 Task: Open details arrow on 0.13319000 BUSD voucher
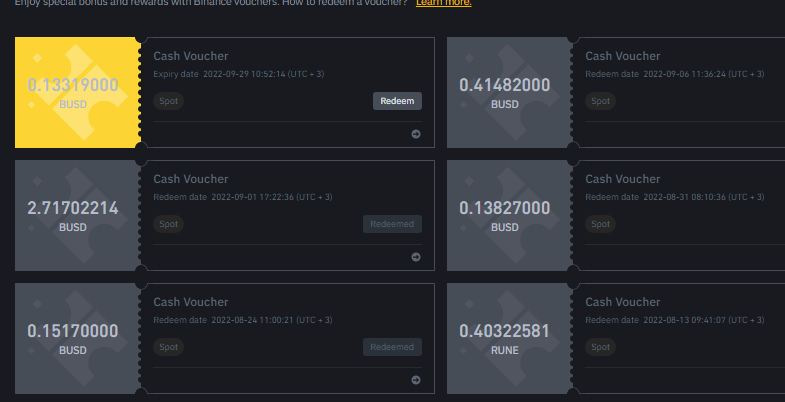416,134
